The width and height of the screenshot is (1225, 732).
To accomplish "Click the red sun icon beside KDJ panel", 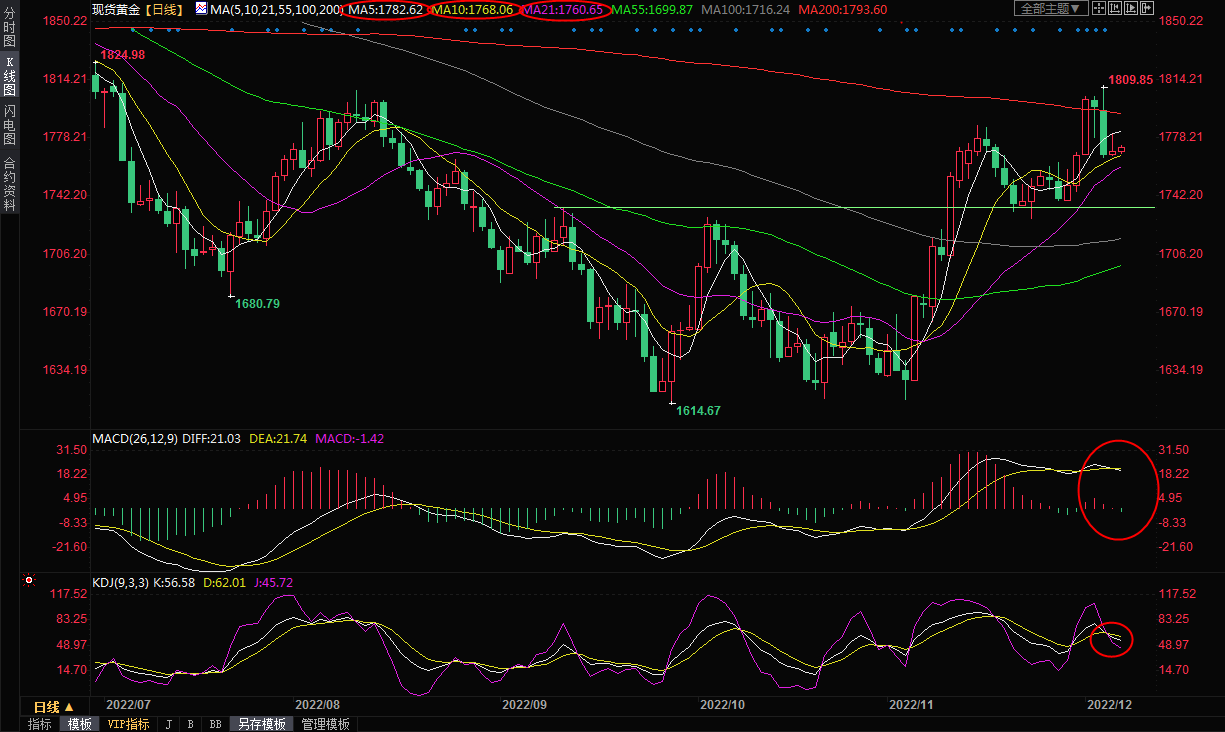I will click(30, 580).
